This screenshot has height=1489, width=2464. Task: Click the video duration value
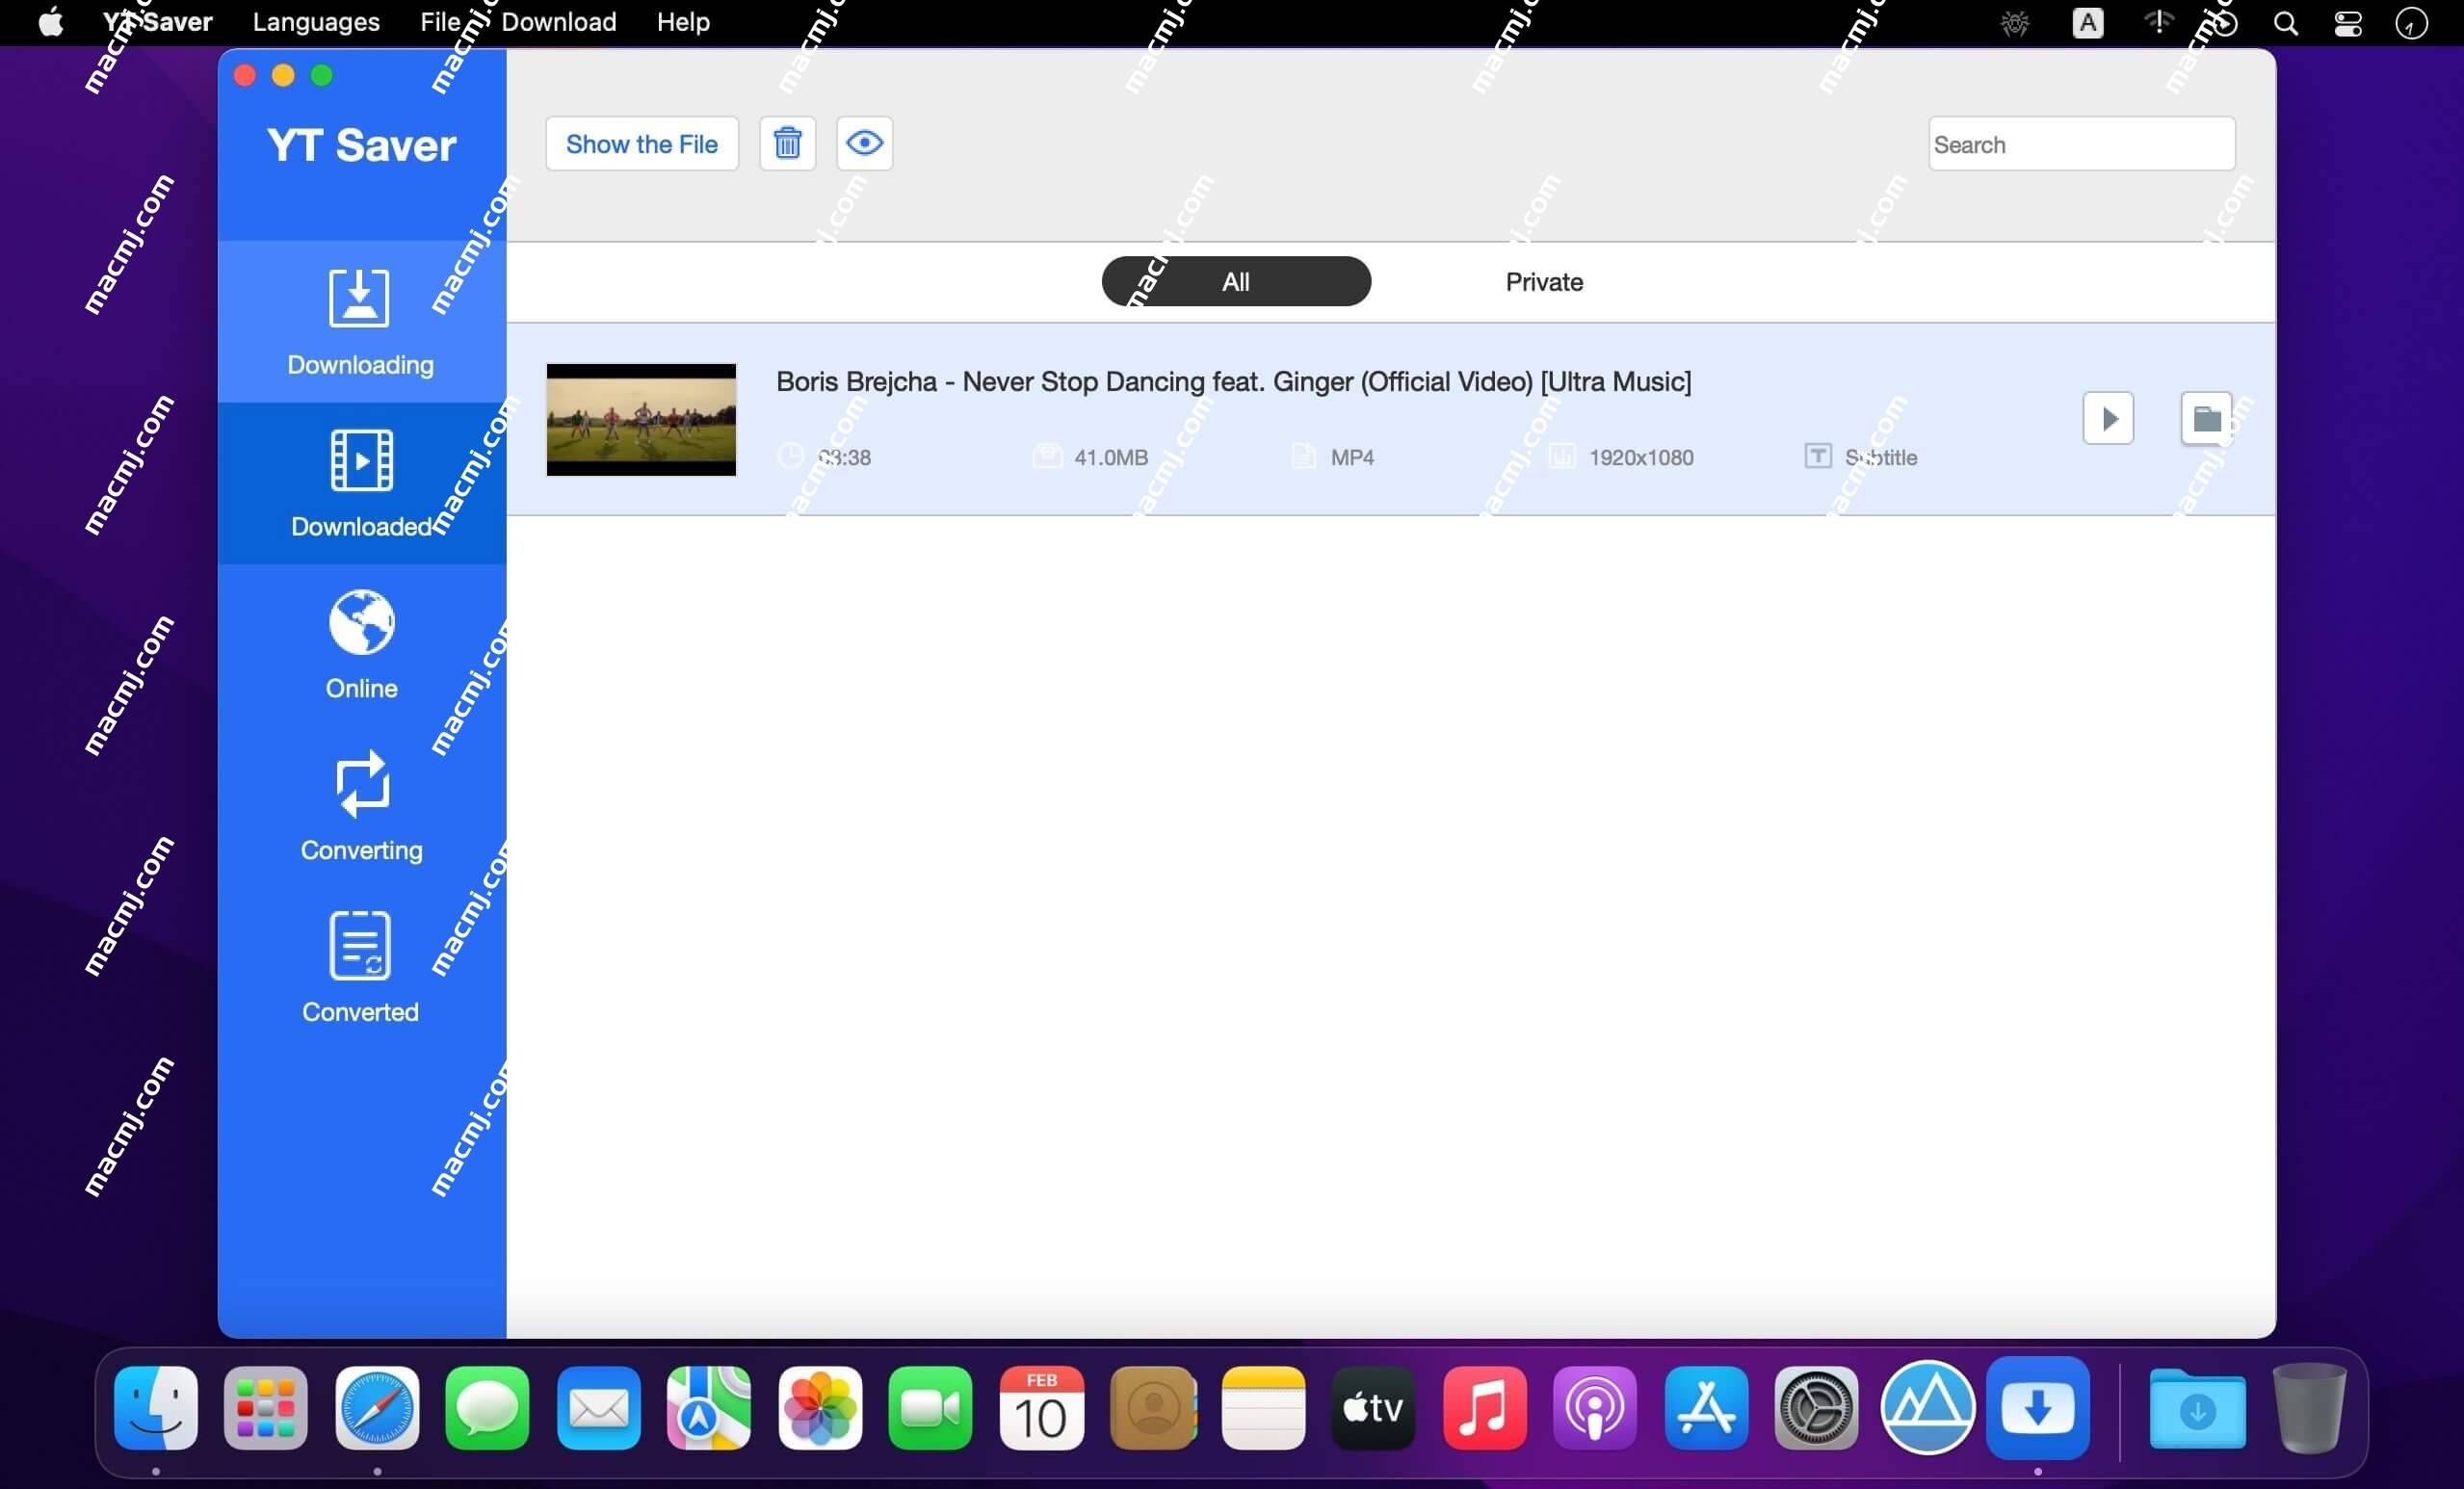844,457
